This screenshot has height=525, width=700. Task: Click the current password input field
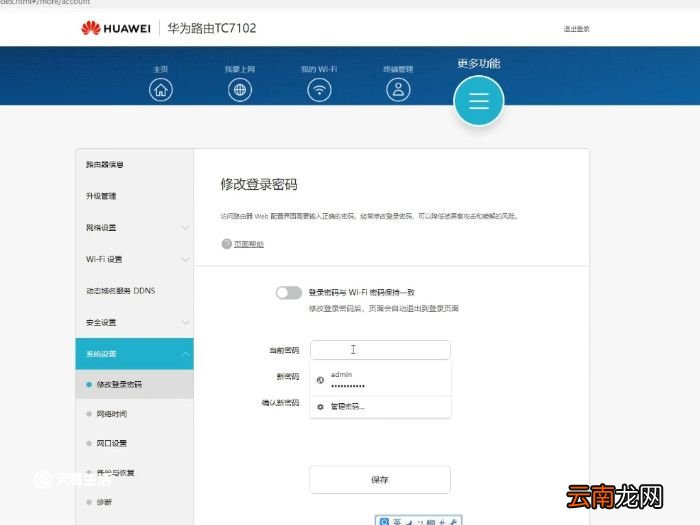point(380,350)
